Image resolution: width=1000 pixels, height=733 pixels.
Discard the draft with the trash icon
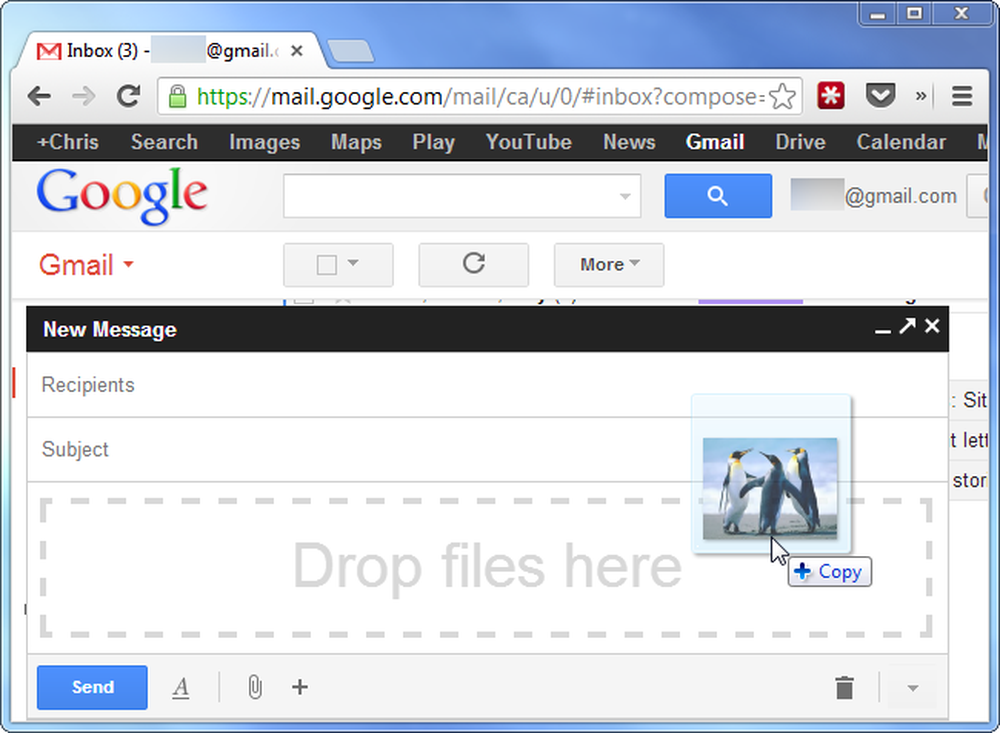click(844, 687)
